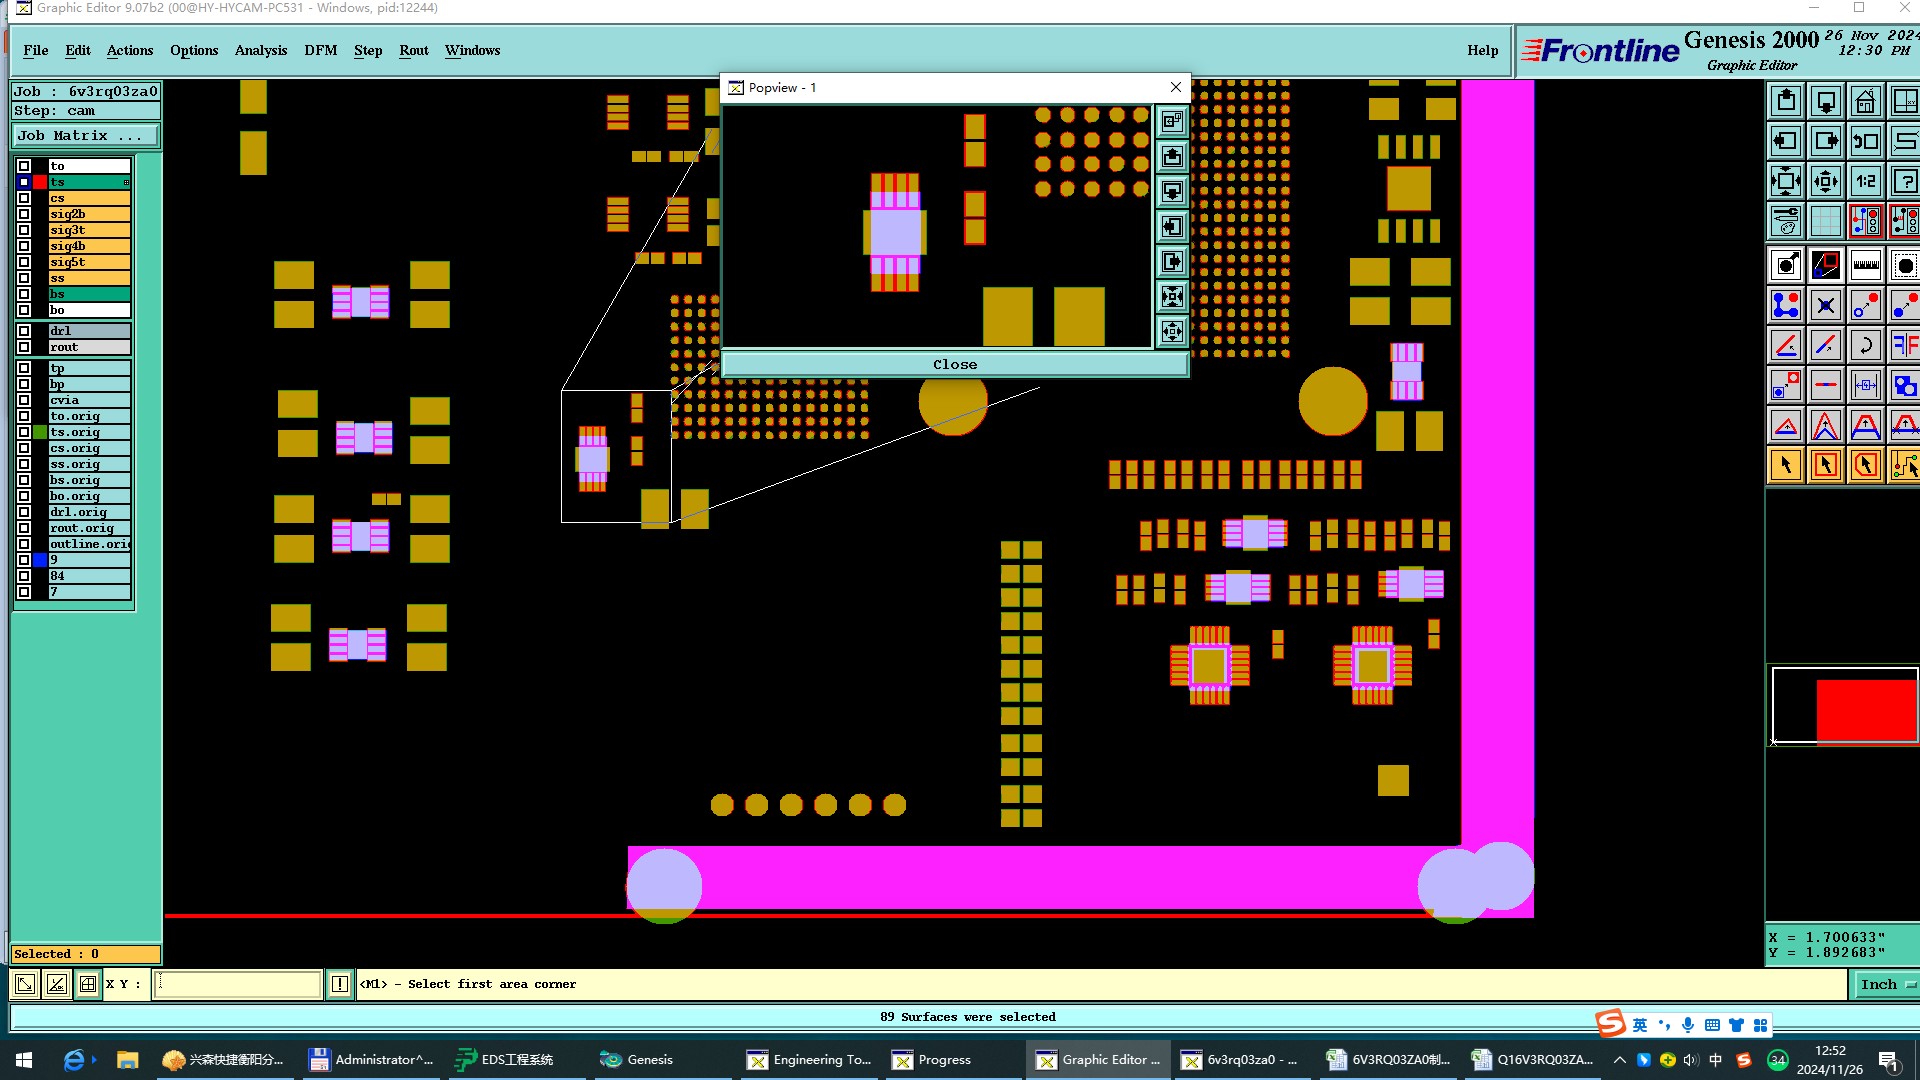The image size is (1920, 1080).
Task: Toggle checkbox for the cs layer
Action: pyautogui.click(x=24, y=198)
